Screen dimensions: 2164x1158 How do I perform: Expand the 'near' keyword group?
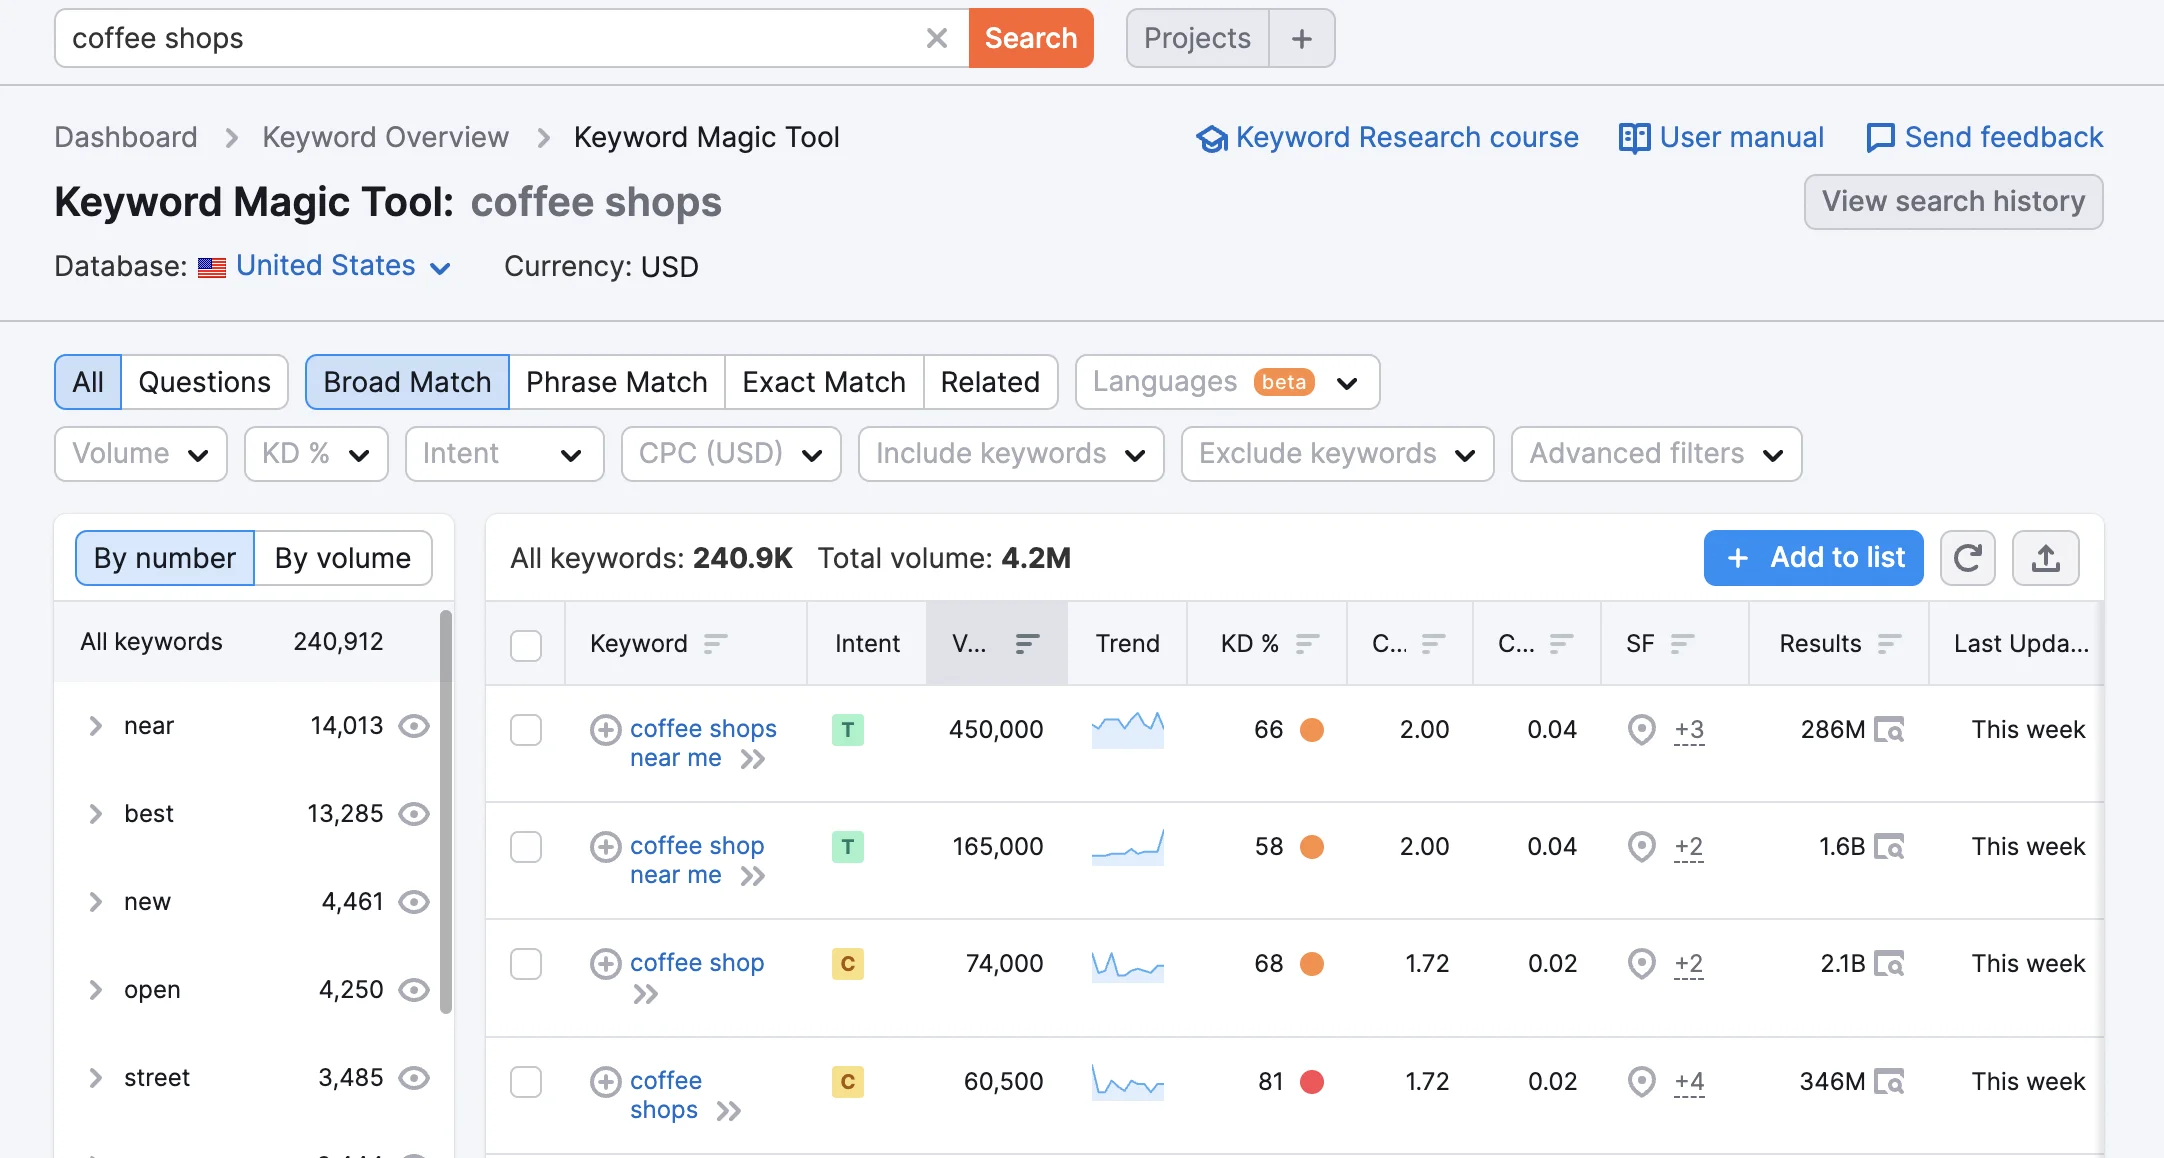95,726
